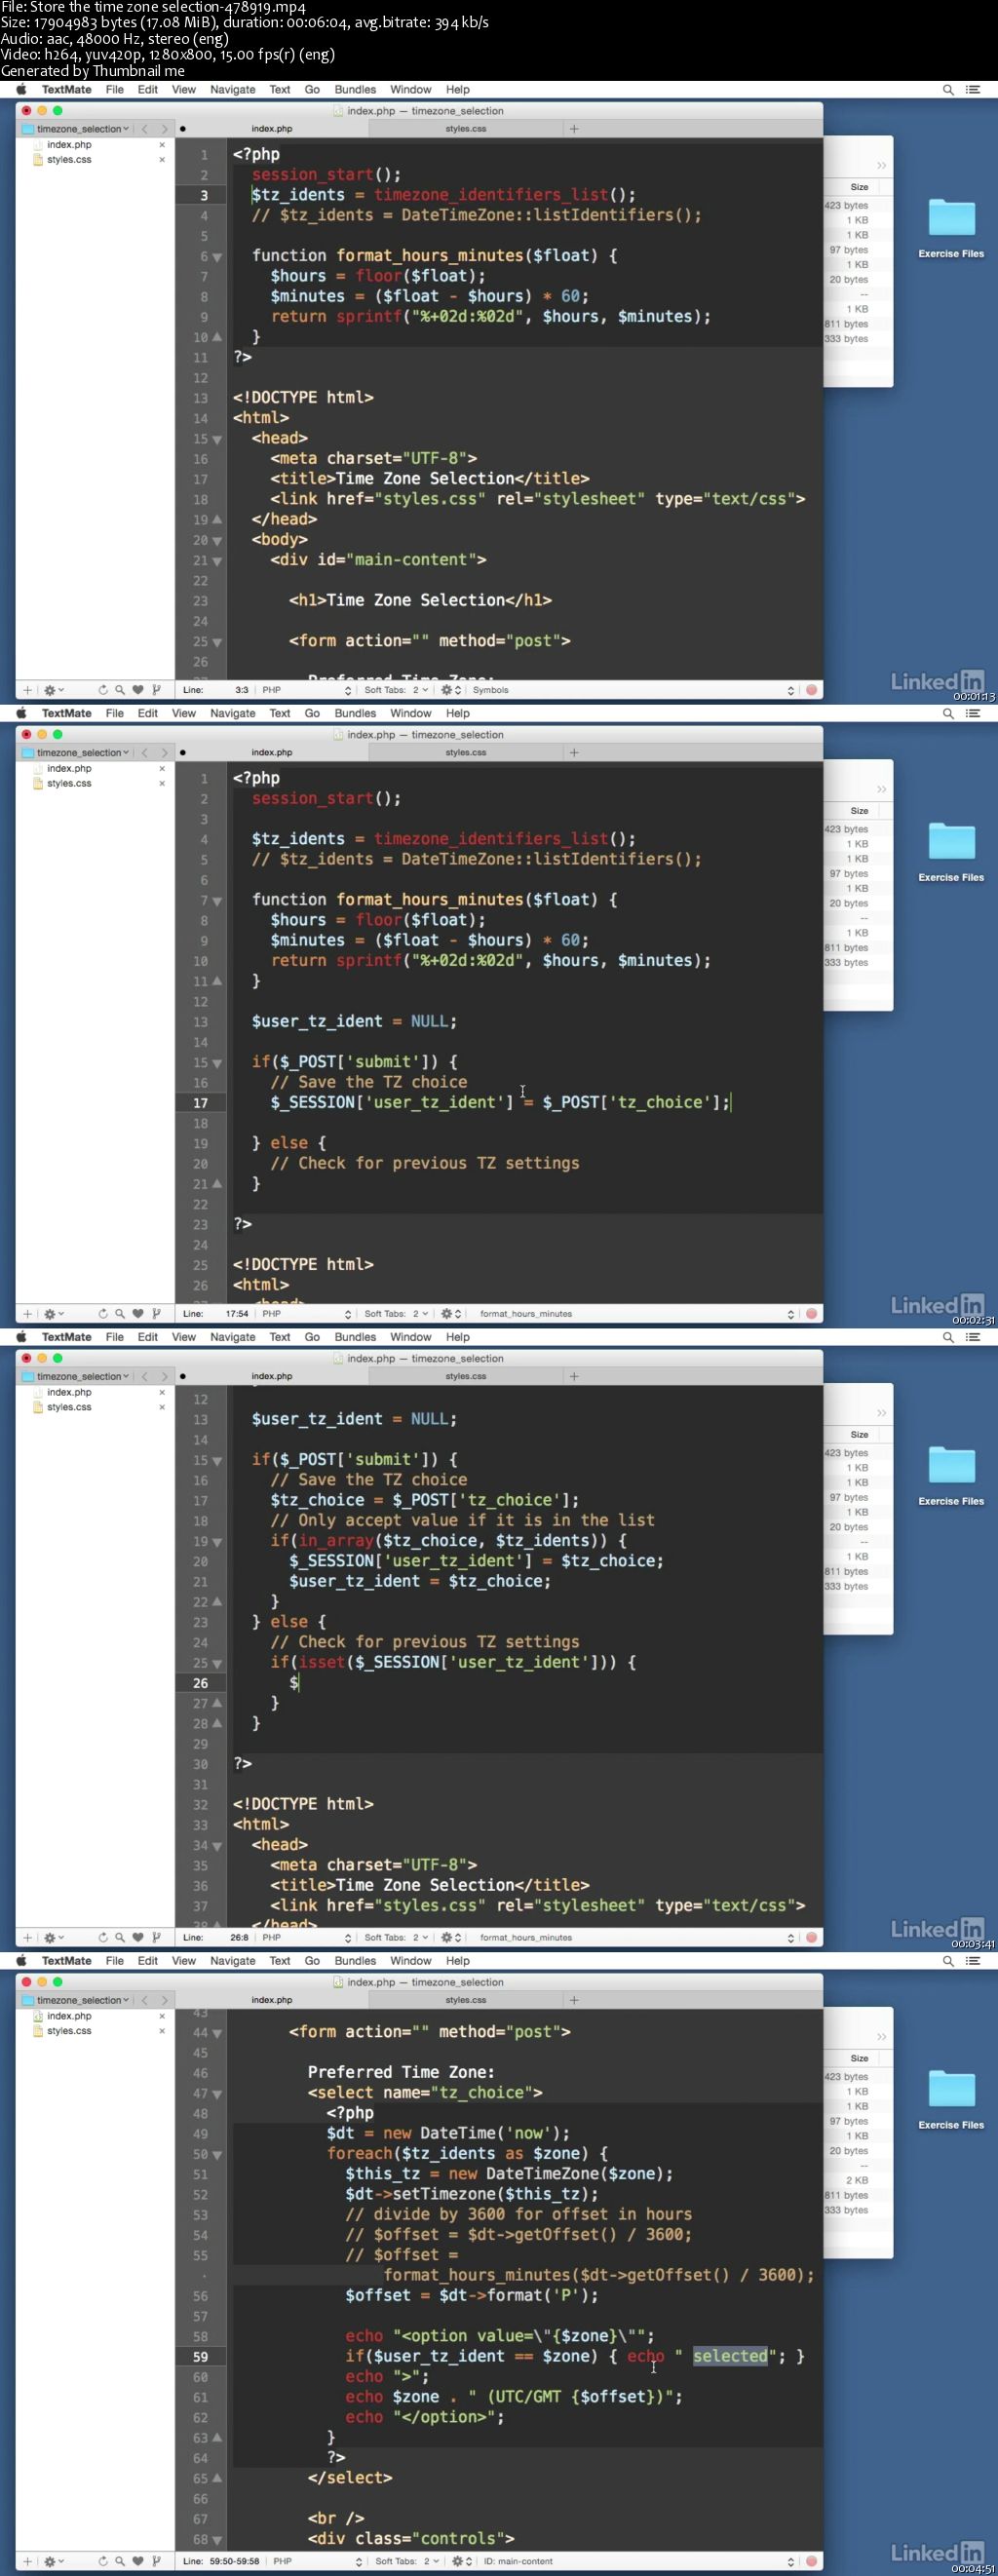The height and width of the screenshot is (2576, 998).
Task: Open the file browser gear menu in the 00:04:51 frame
Action: [53, 2561]
